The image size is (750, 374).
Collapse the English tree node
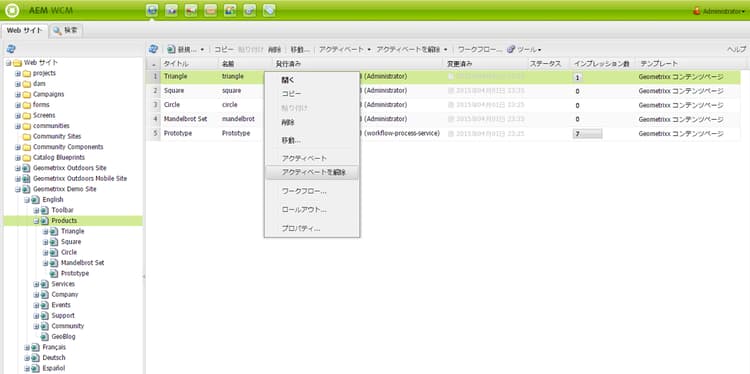tap(27, 200)
